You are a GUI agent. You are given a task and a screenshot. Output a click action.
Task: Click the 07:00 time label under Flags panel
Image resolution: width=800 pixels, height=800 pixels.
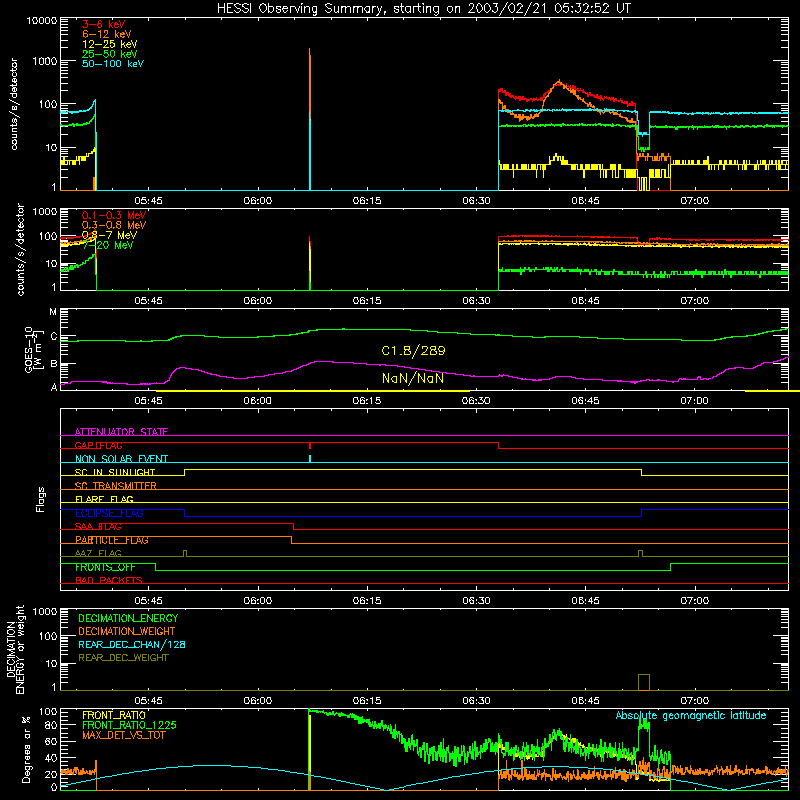(694, 601)
